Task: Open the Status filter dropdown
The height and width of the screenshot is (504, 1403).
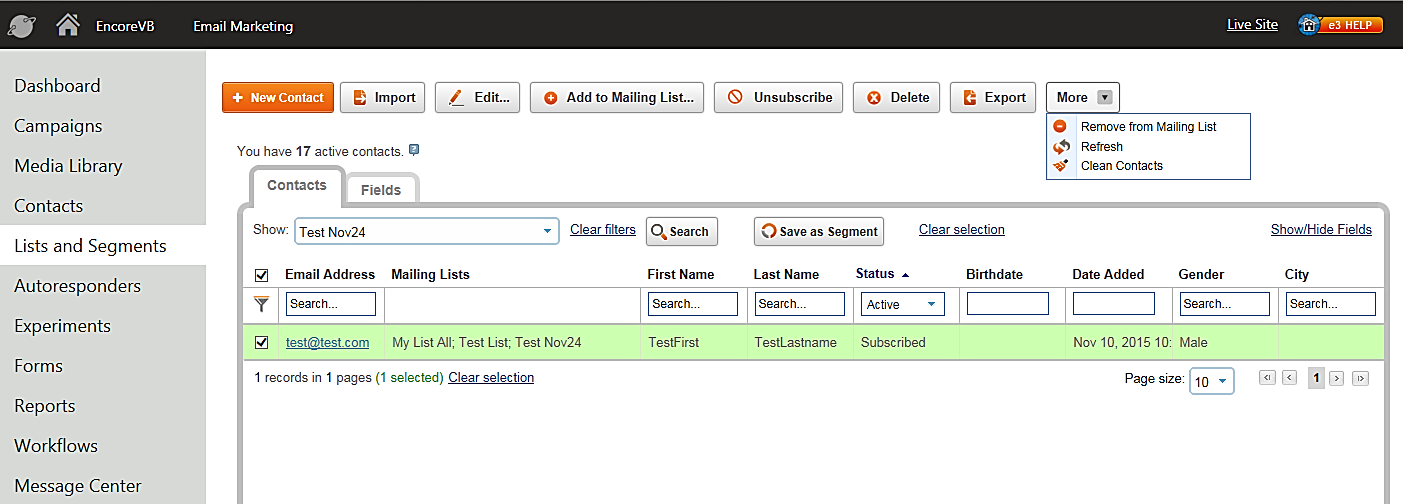Action: point(902,304)
